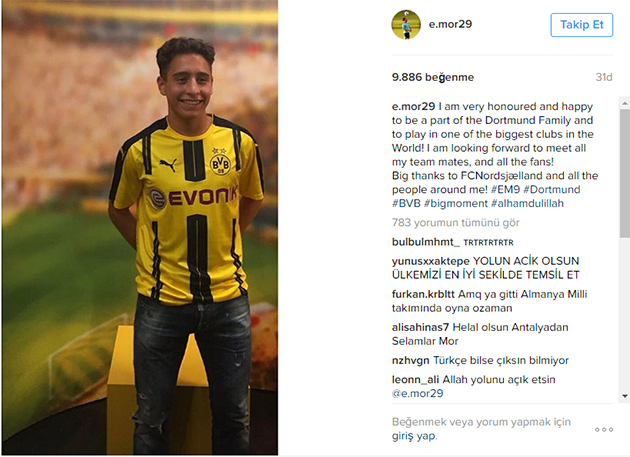This screenshot has width=630, height=457.
Task: Show the 9.886 beğenme likes list
Action: pos(433,77)
